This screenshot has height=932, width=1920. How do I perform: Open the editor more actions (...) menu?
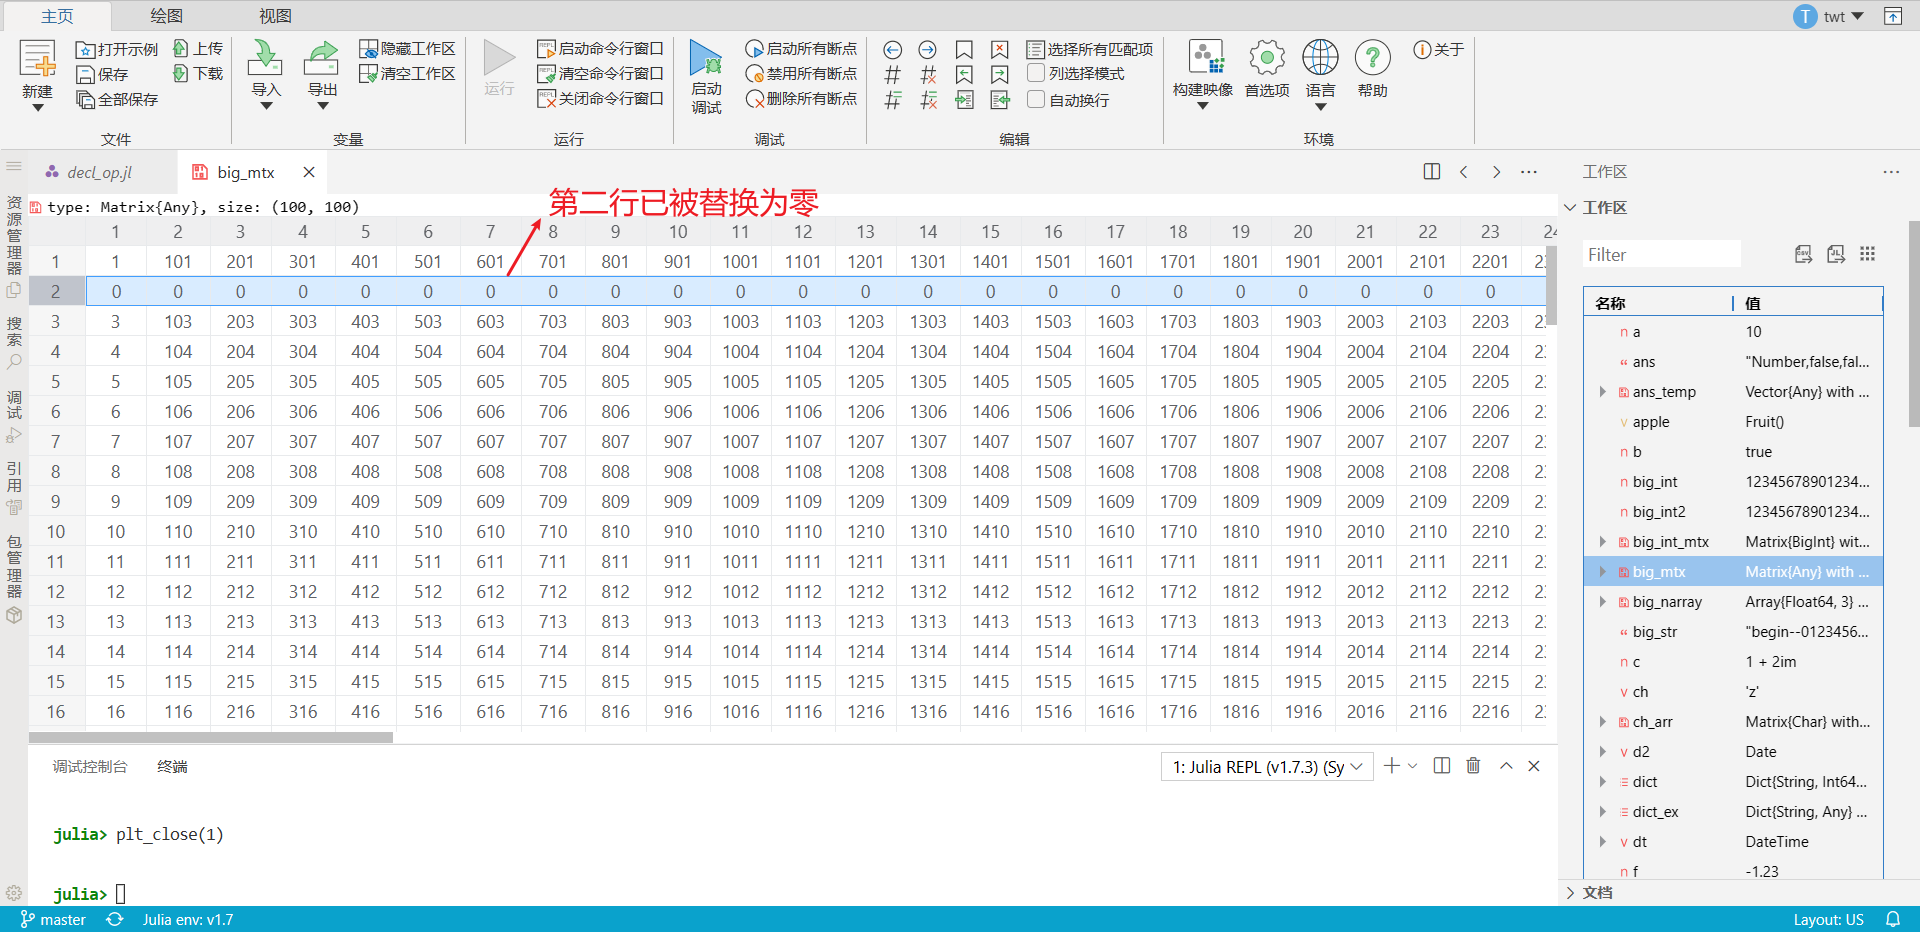(1529, 172)
